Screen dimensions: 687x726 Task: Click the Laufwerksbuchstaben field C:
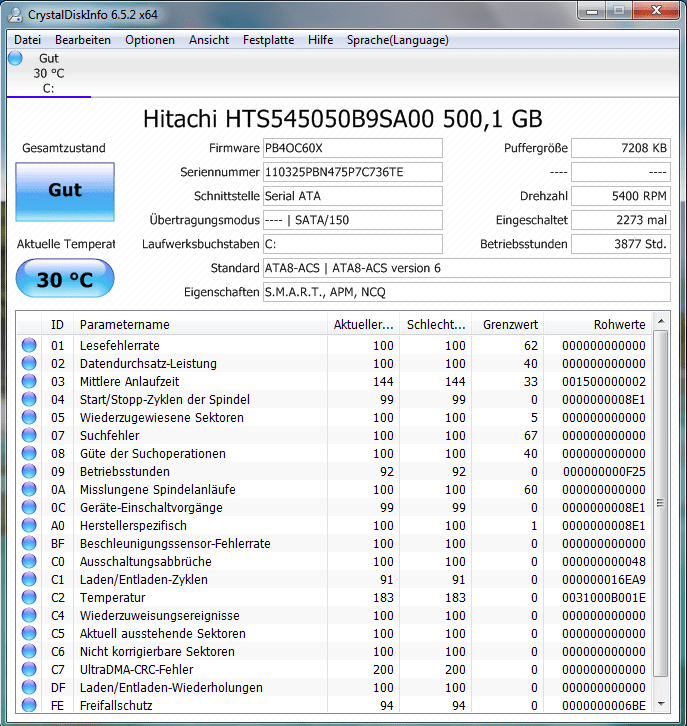(353, 244)
